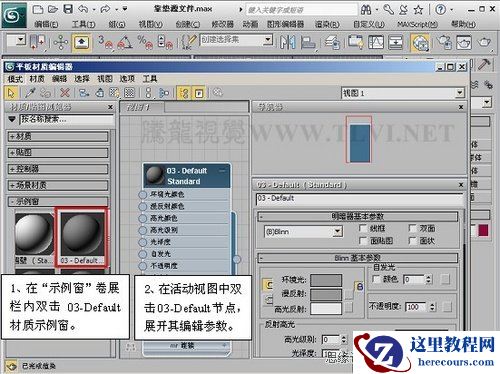
Task: Pick material from object with eyedropper
Action: tap(30, 93)
